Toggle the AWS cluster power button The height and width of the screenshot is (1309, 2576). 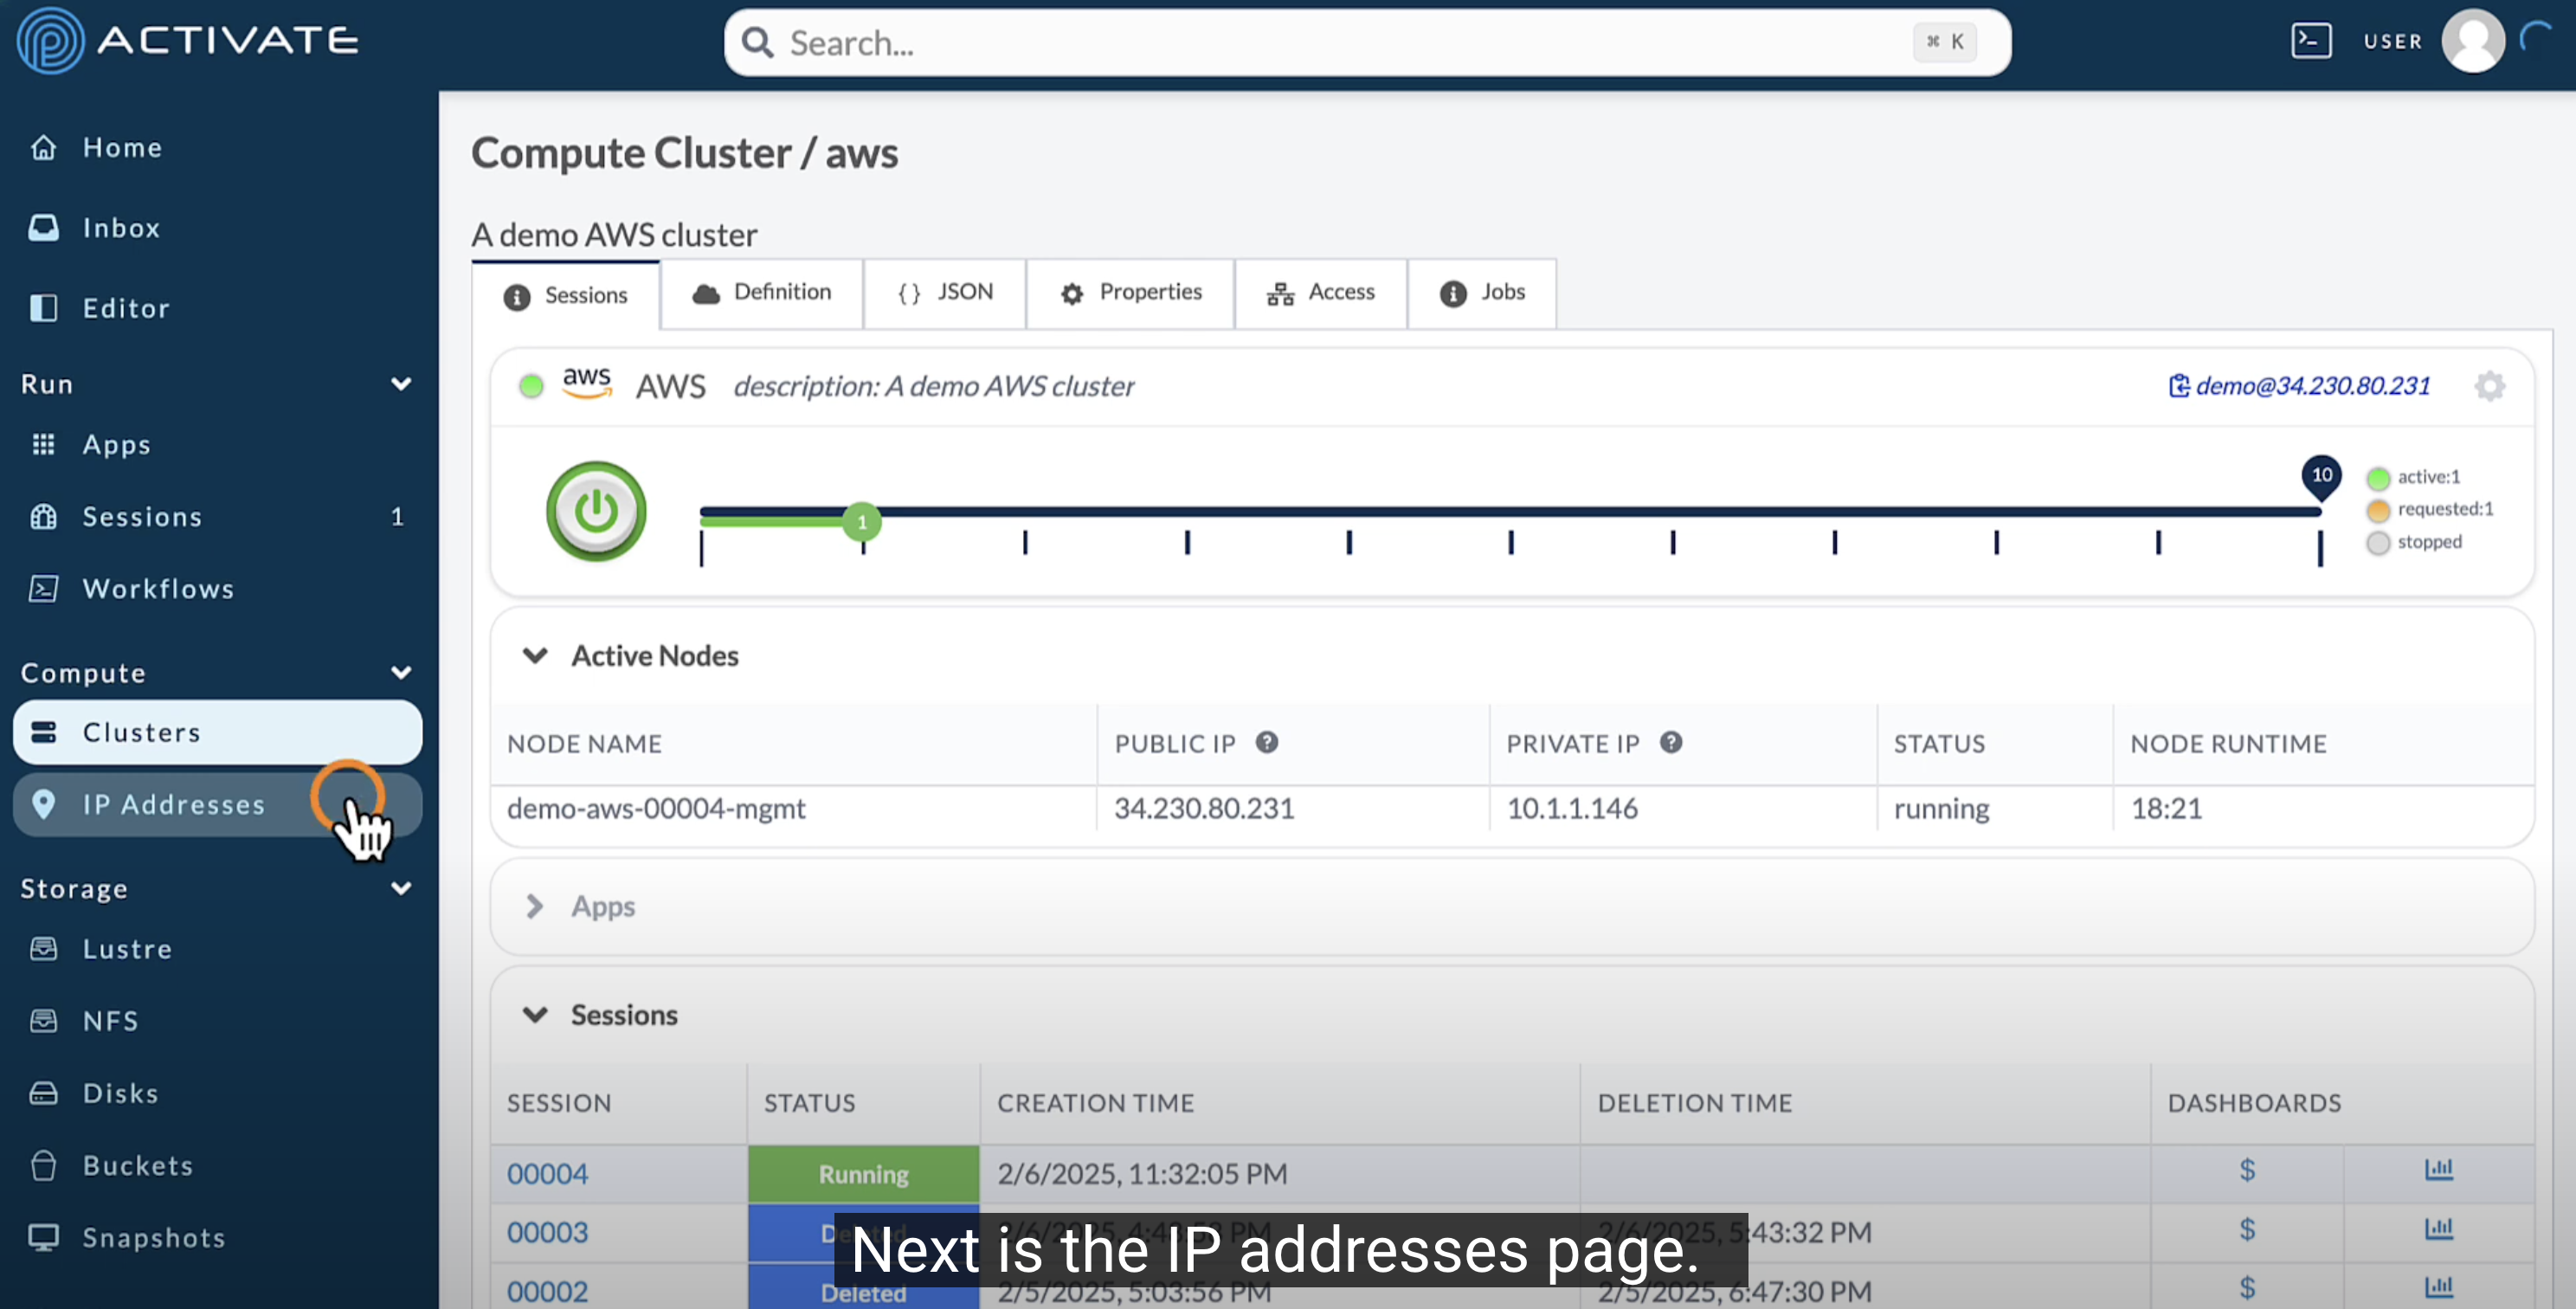[x=596, y=511]
